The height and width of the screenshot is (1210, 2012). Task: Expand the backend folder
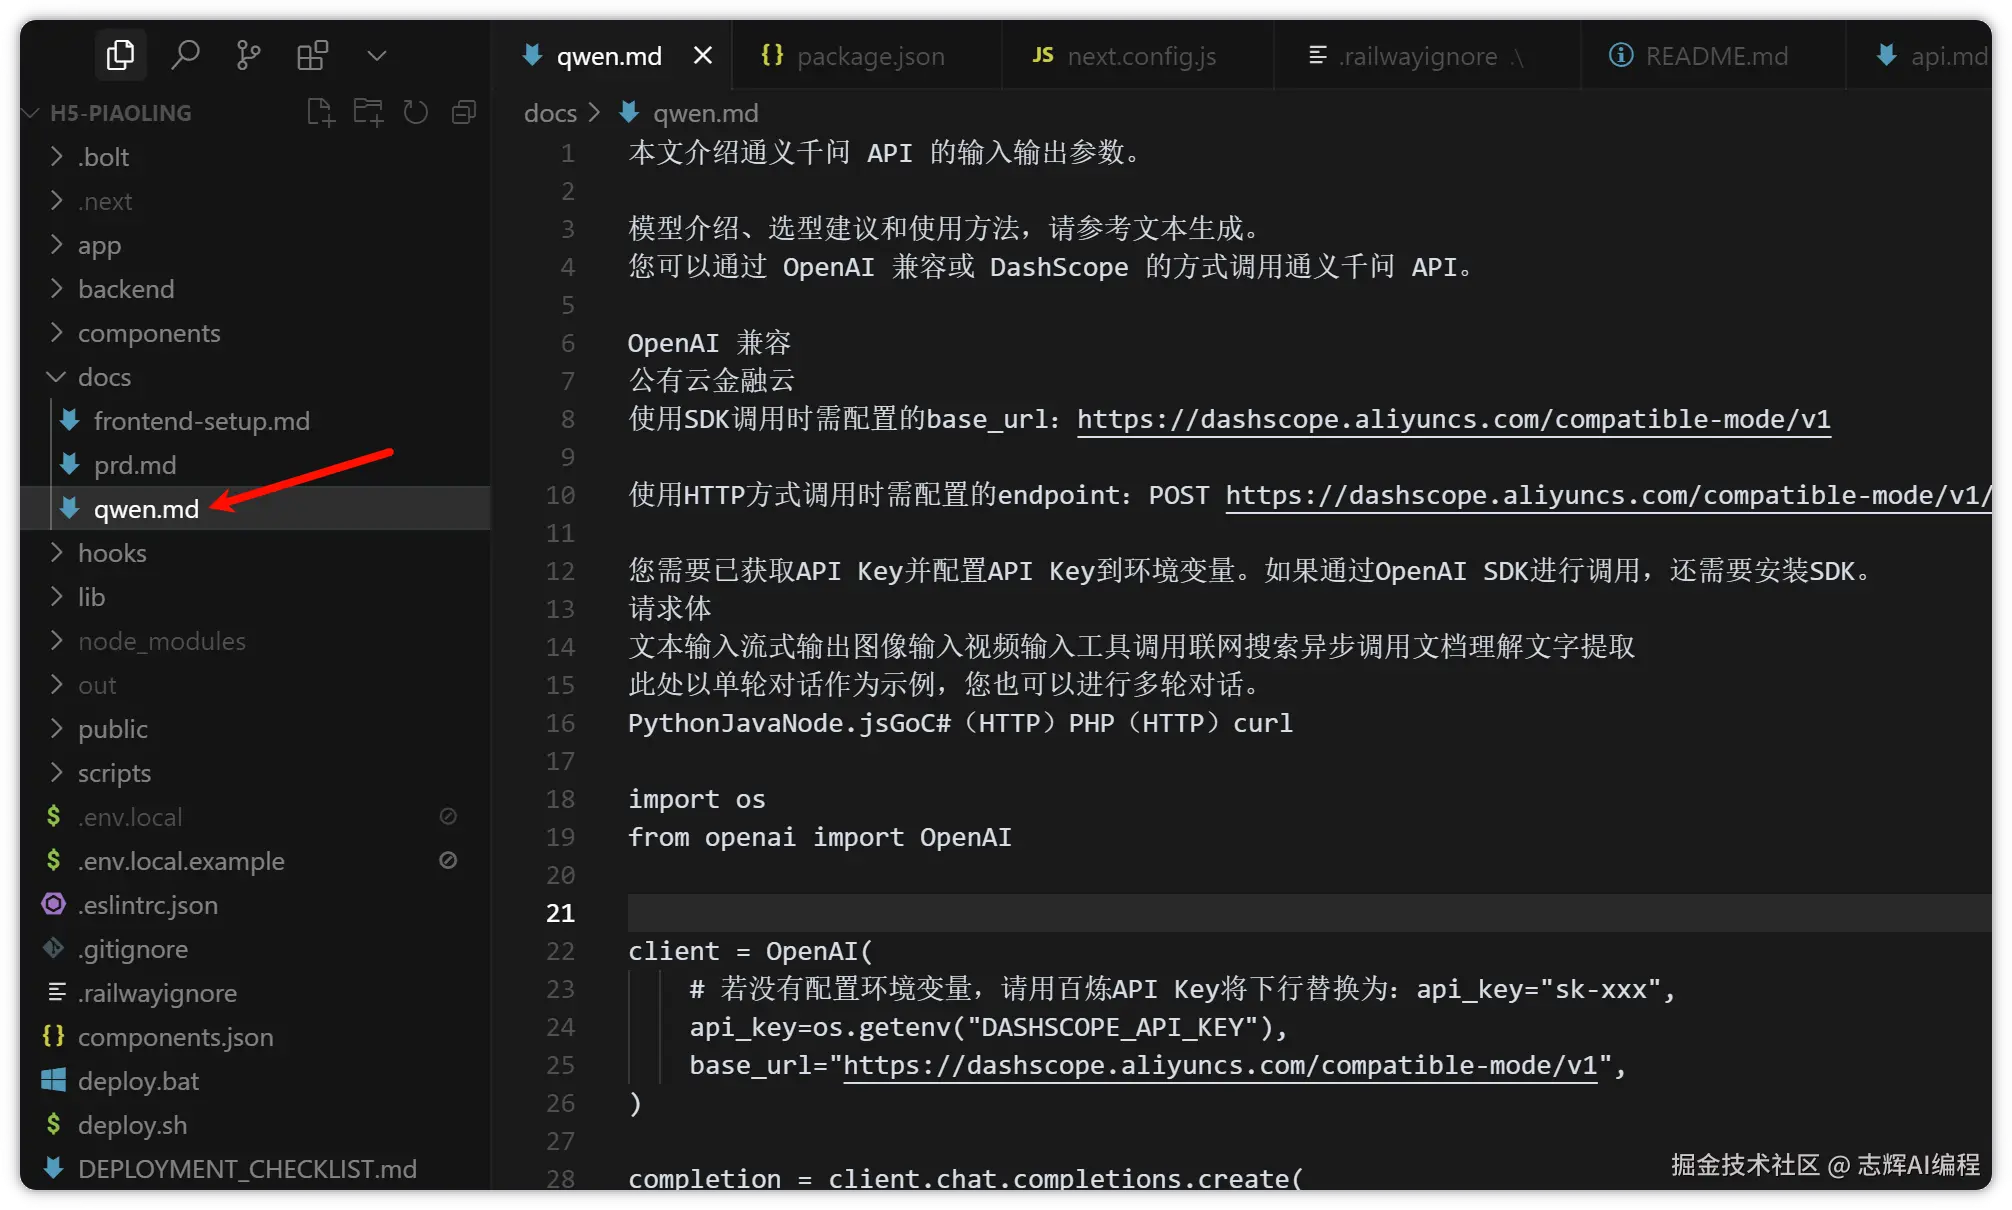coord(126,289)
